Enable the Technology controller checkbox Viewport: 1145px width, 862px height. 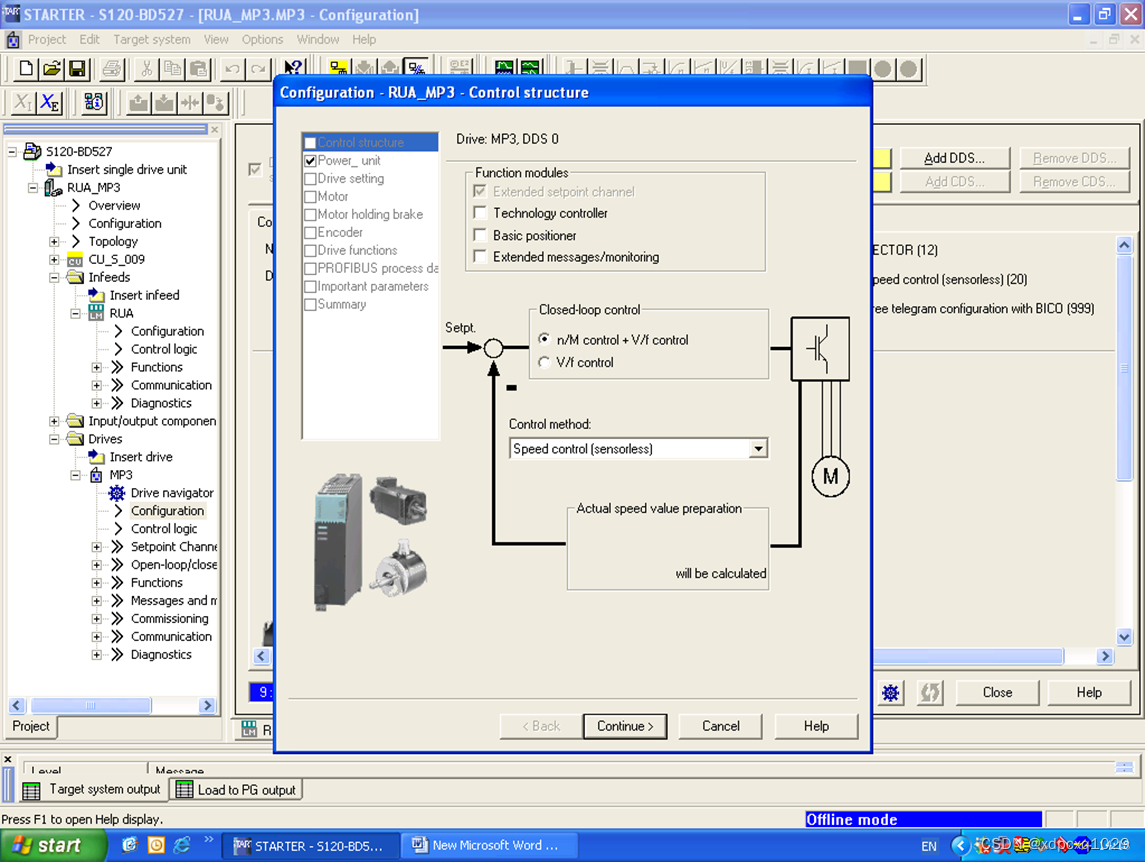click(x=480, y=213)
